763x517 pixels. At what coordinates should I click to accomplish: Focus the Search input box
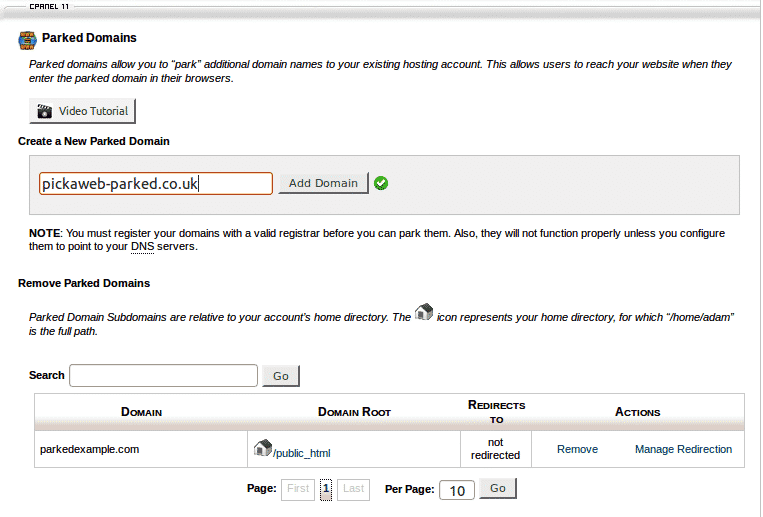pyautogui.click(x=163, y=375)
